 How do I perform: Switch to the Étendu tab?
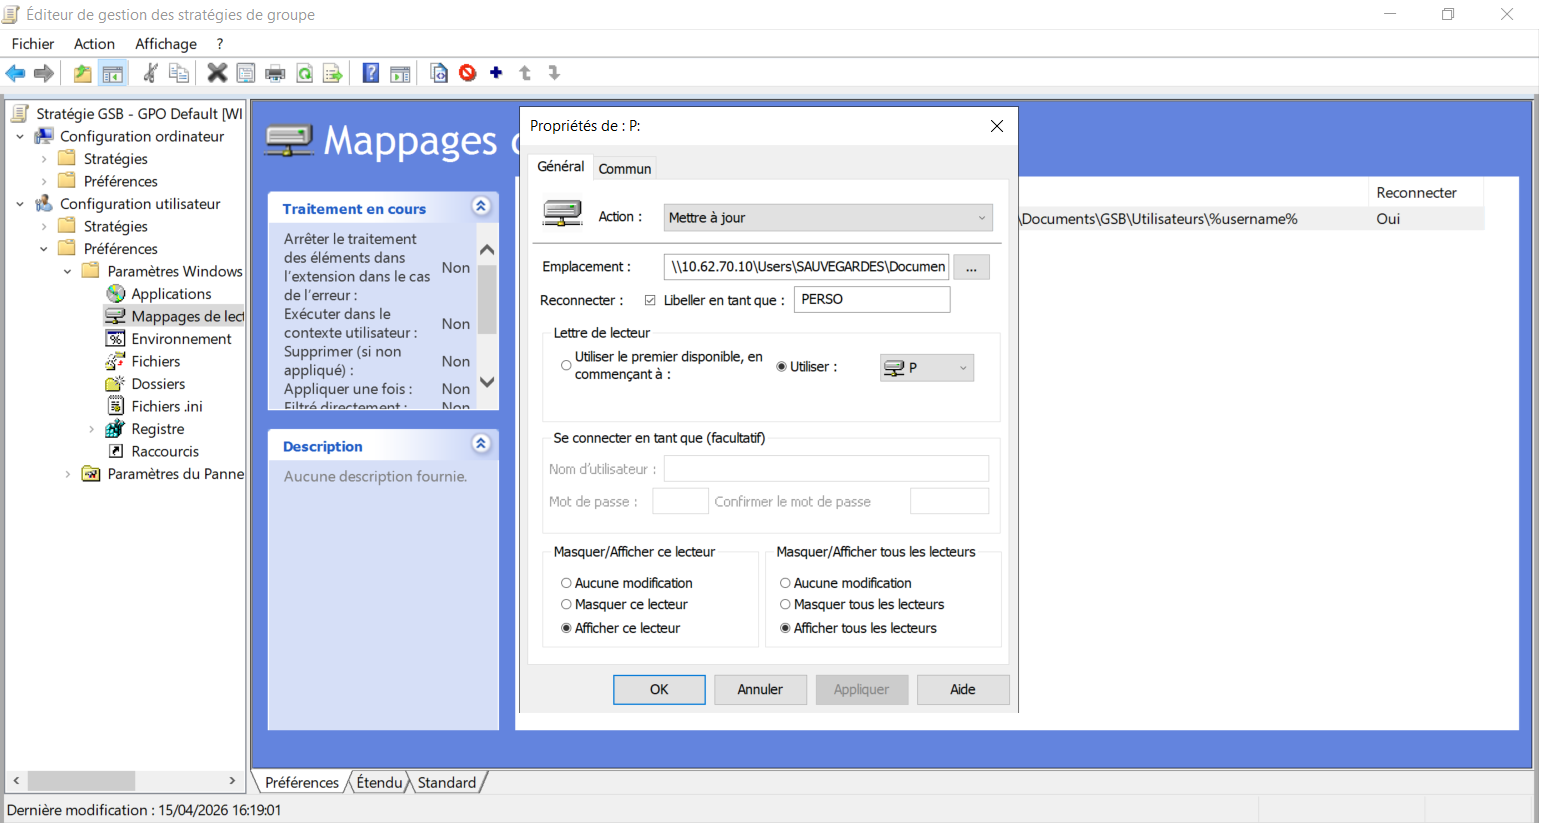[380, 782]
